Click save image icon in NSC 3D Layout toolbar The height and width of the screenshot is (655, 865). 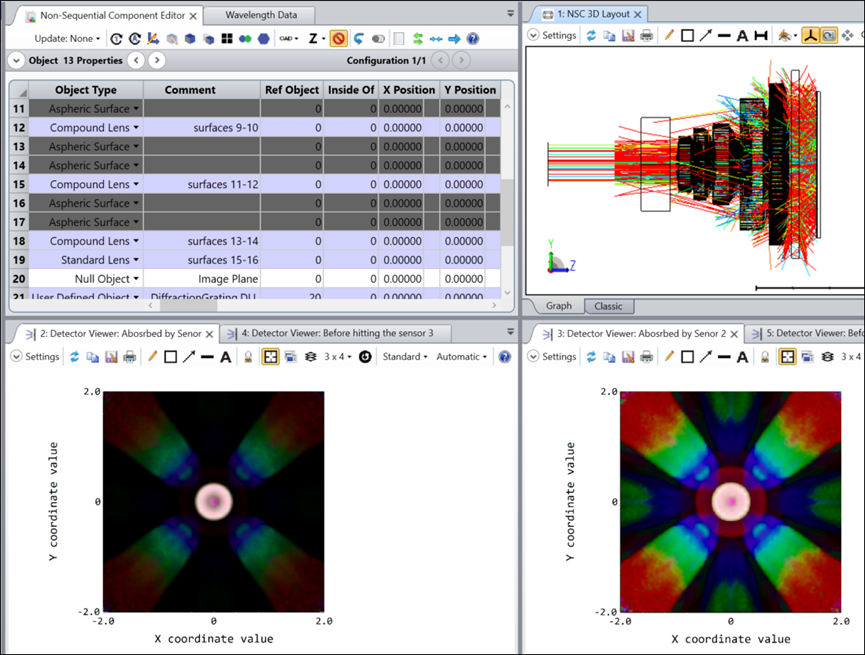point(628,35)
